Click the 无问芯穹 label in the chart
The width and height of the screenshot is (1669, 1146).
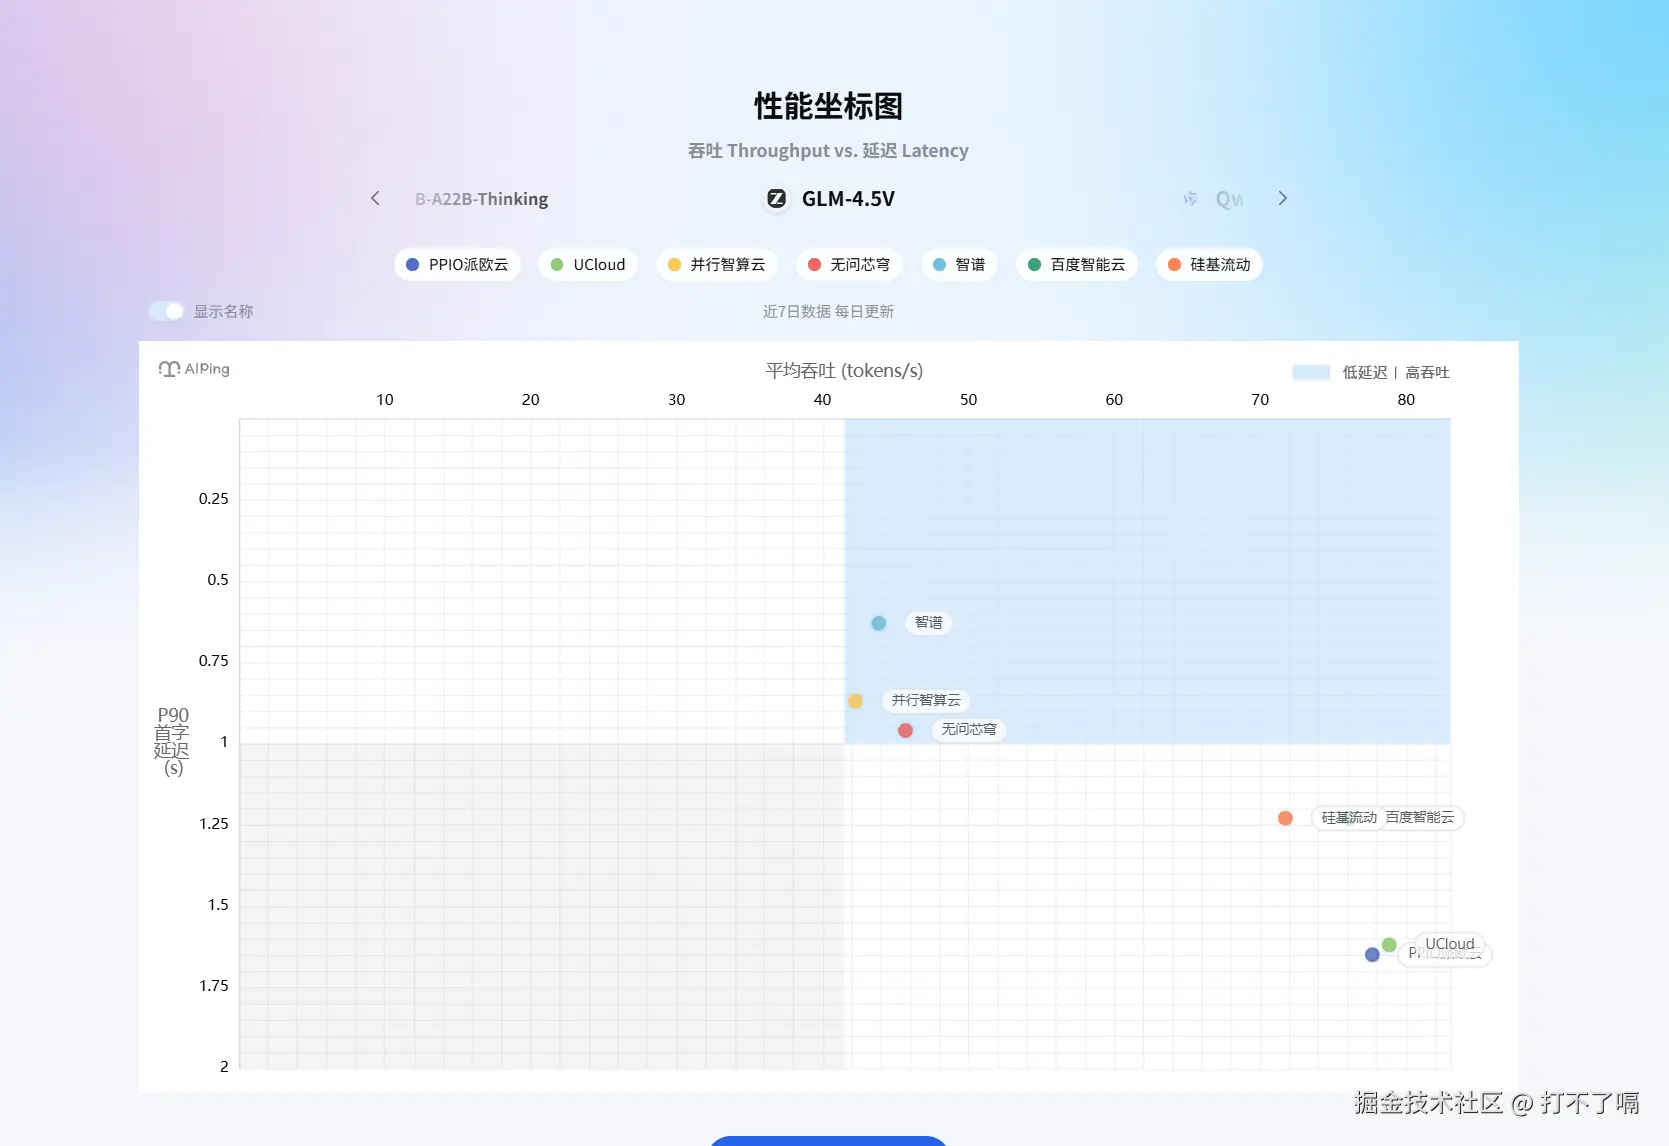(x=969, y=729)
